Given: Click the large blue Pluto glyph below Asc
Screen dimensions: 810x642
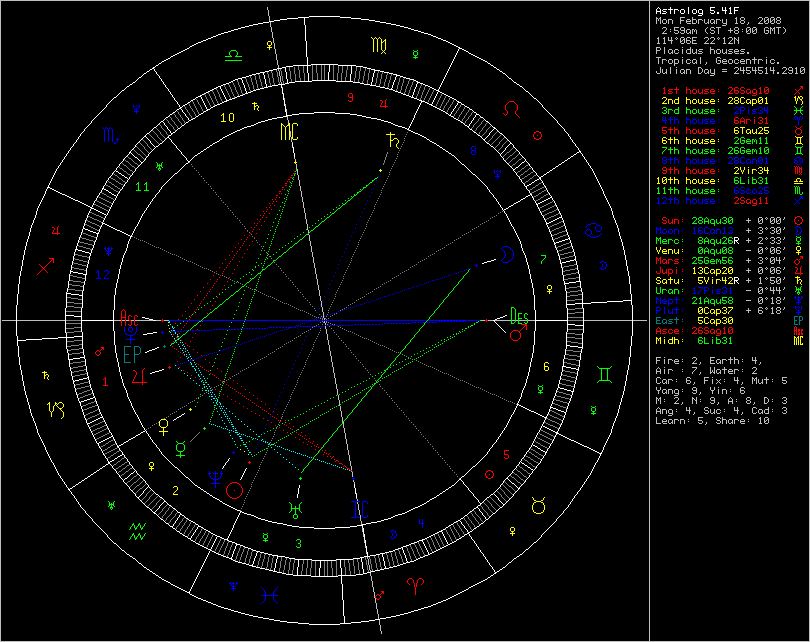Looking at the screenshot, I should [131, 334].
